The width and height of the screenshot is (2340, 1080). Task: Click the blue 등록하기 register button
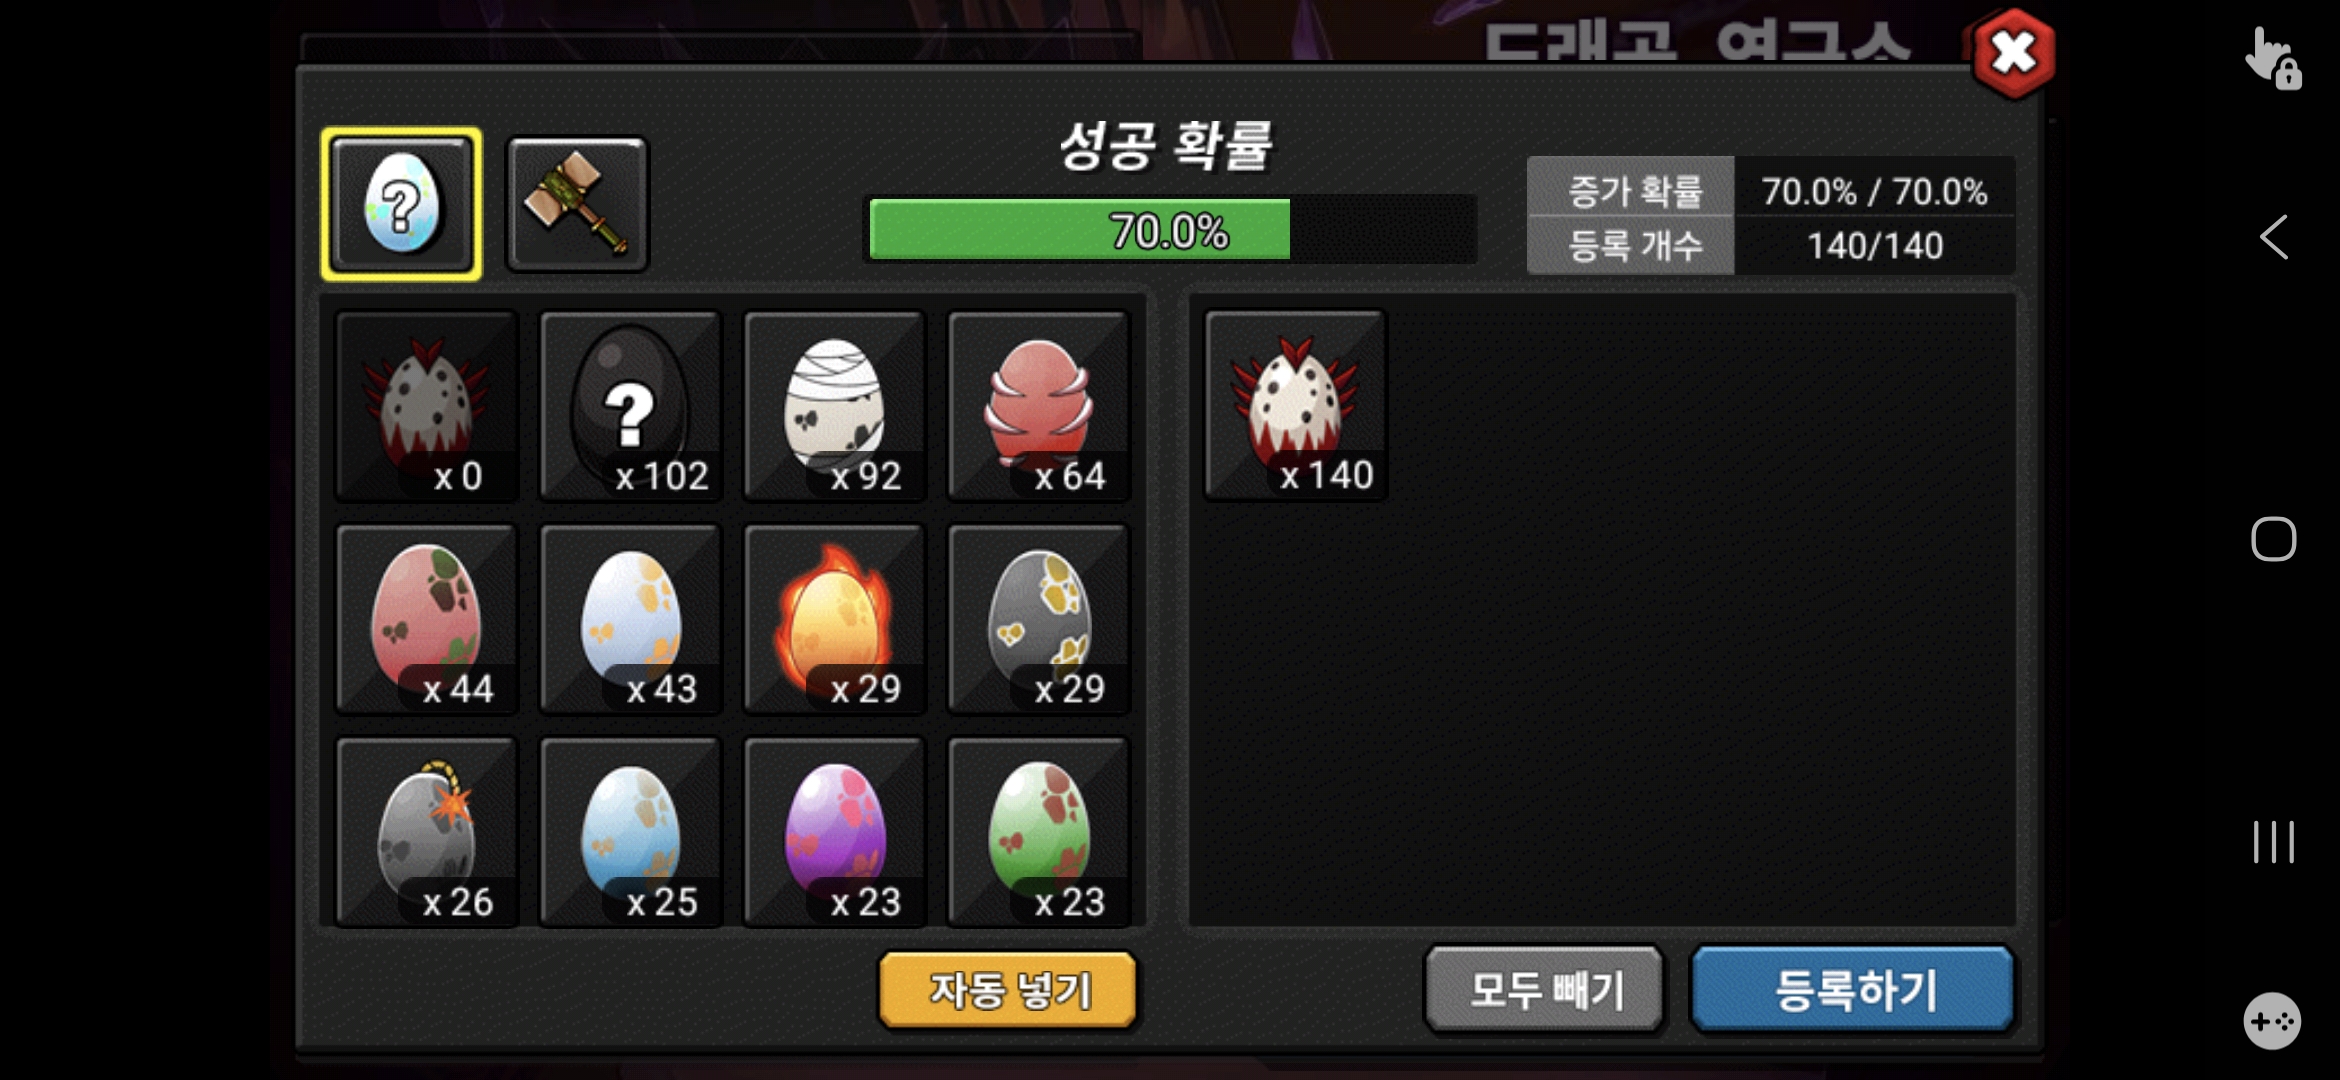(1853, 989)
